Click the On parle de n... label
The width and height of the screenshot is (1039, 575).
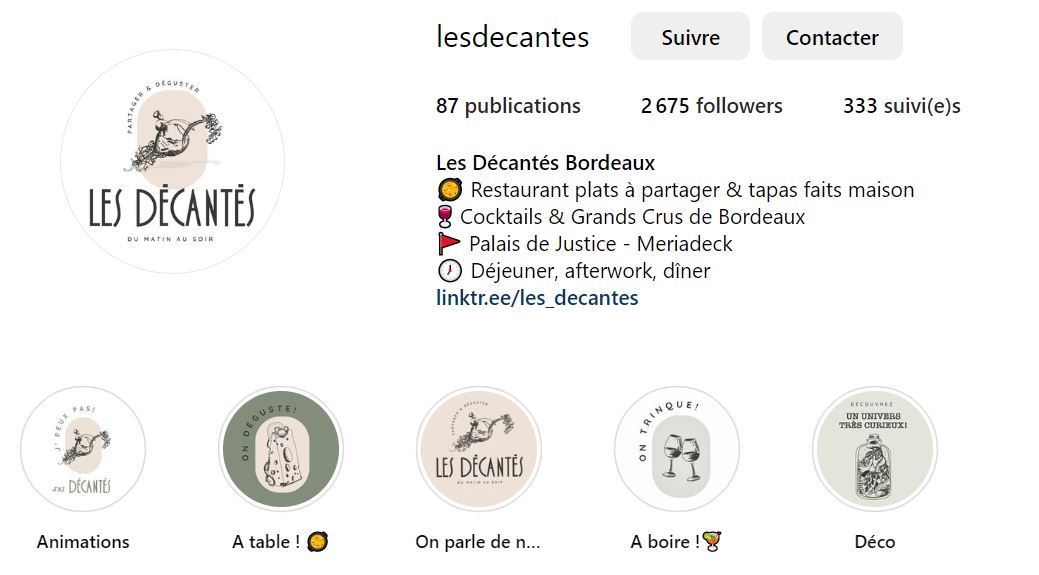point(478,542)
